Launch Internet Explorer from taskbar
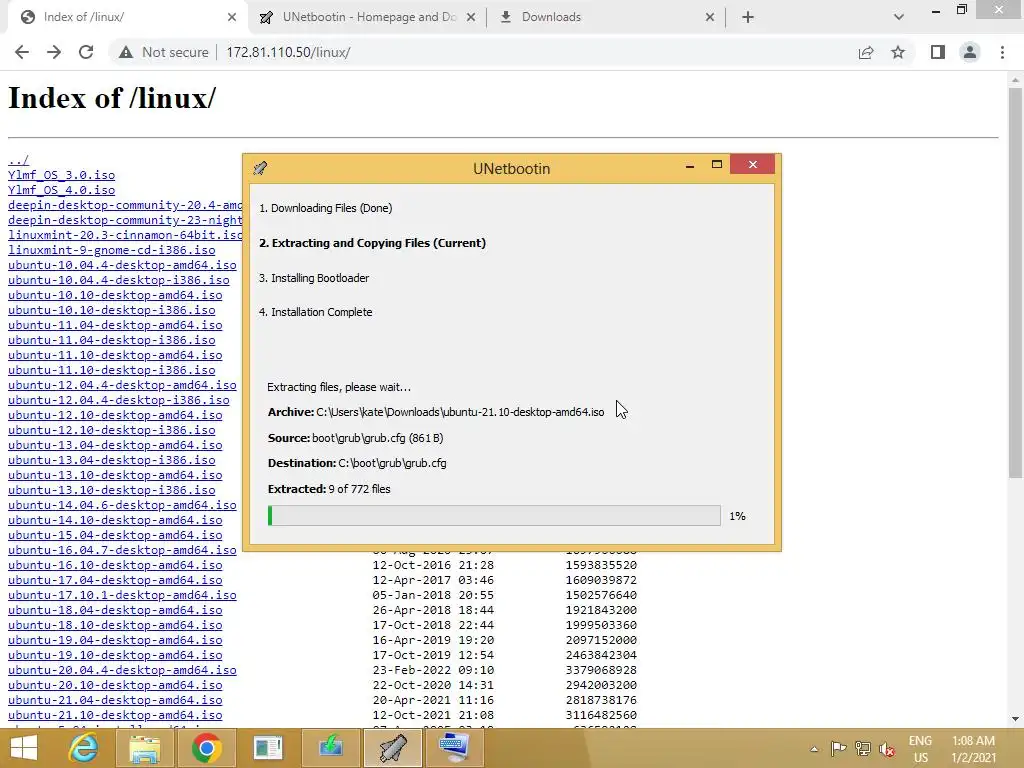The height and width of the screenshot is (768, 1024). point(84,748)
